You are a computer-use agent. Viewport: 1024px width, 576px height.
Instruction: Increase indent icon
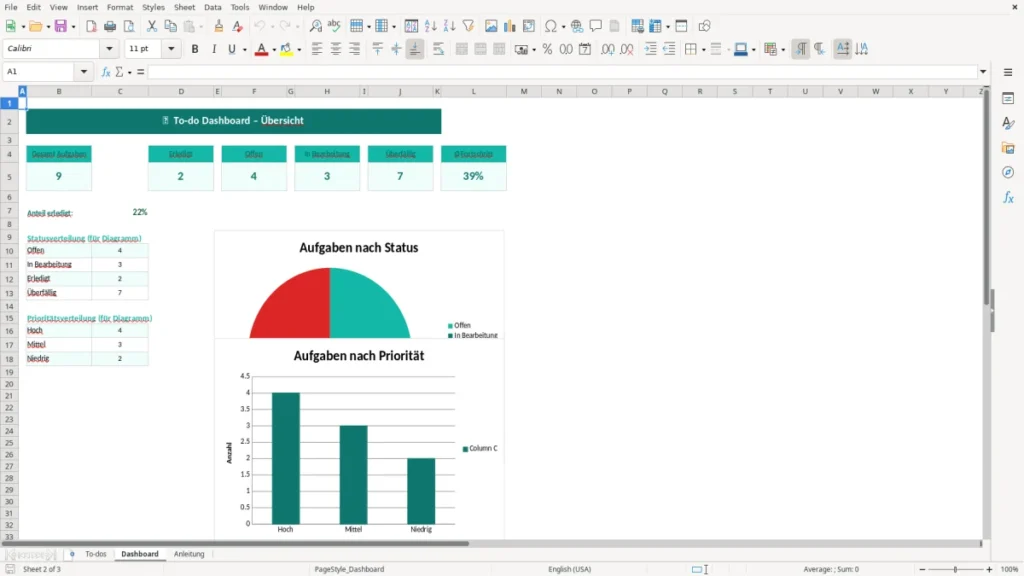[650, 49]
